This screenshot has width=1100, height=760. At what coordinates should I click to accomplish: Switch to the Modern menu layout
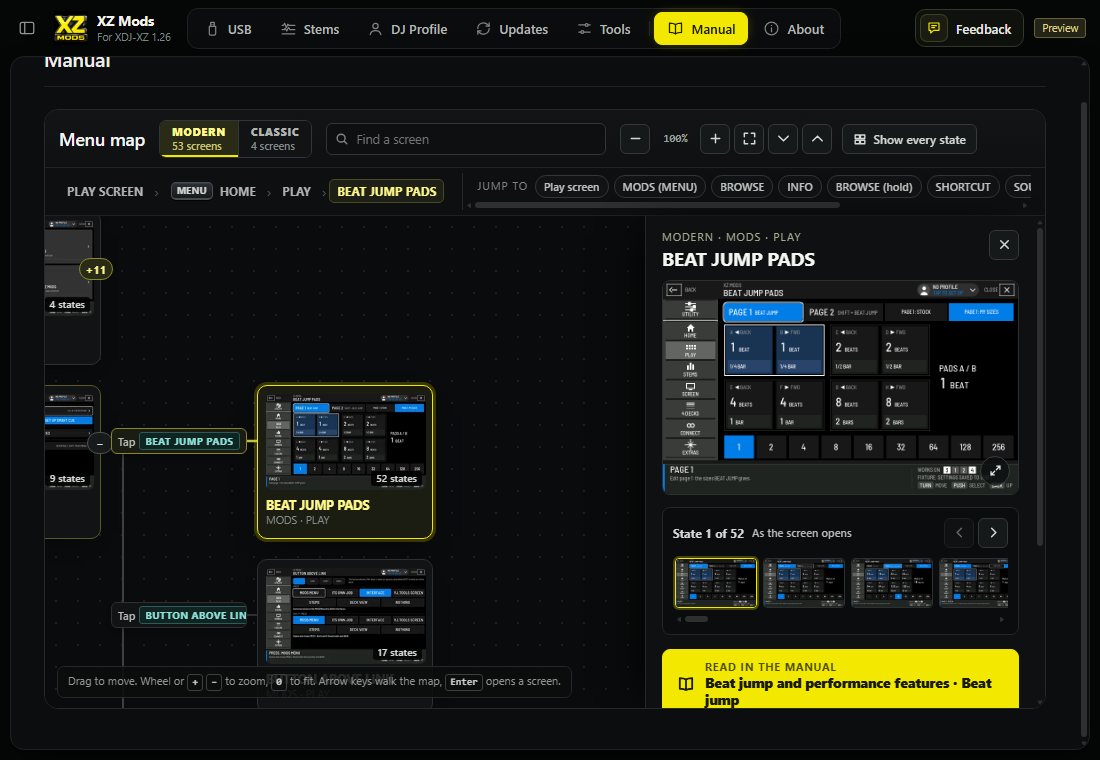(199, 139)
